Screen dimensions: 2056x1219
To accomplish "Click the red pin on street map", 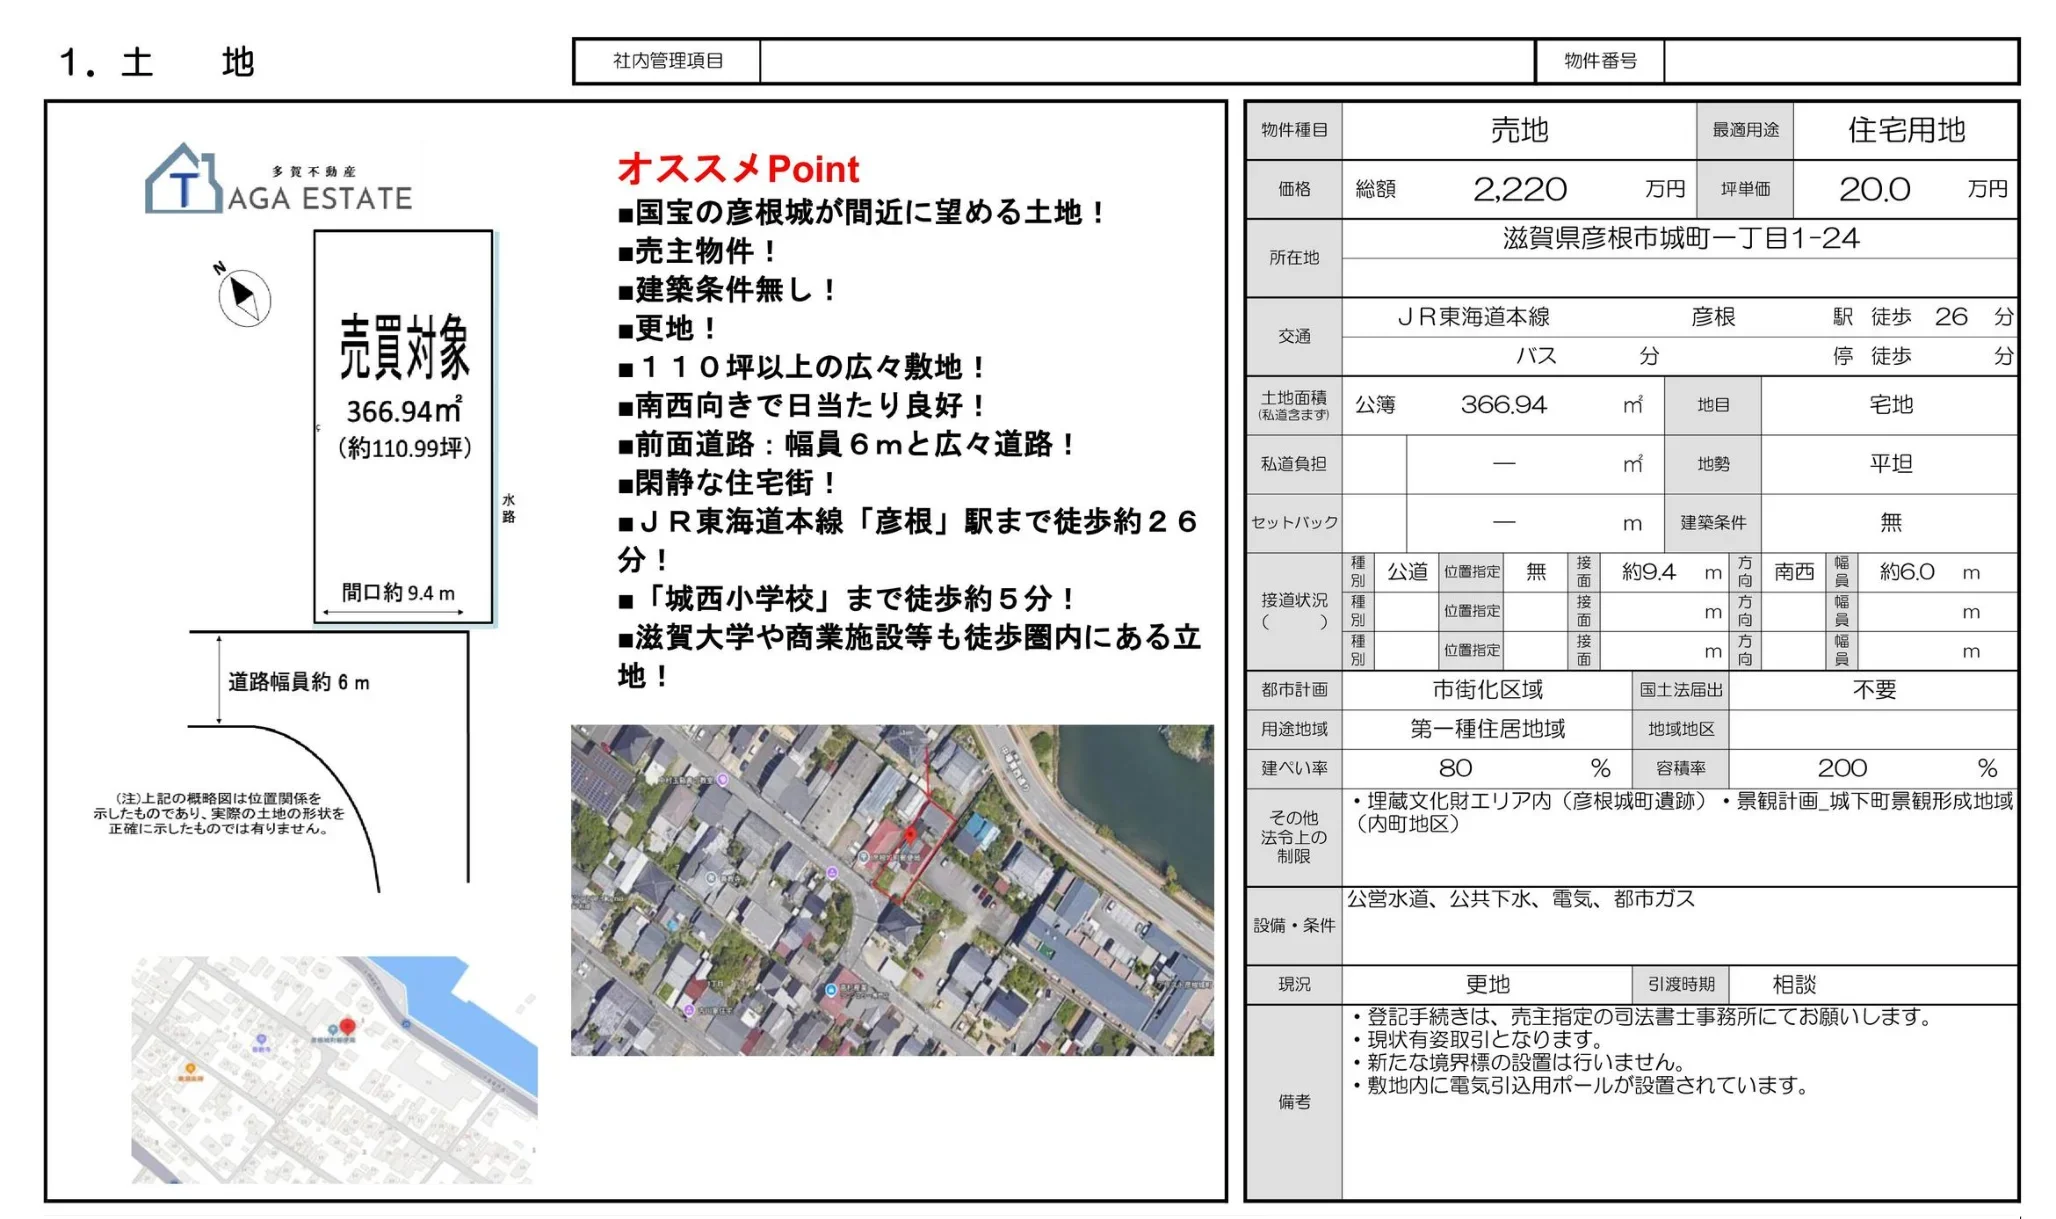I will (347, 1026).
